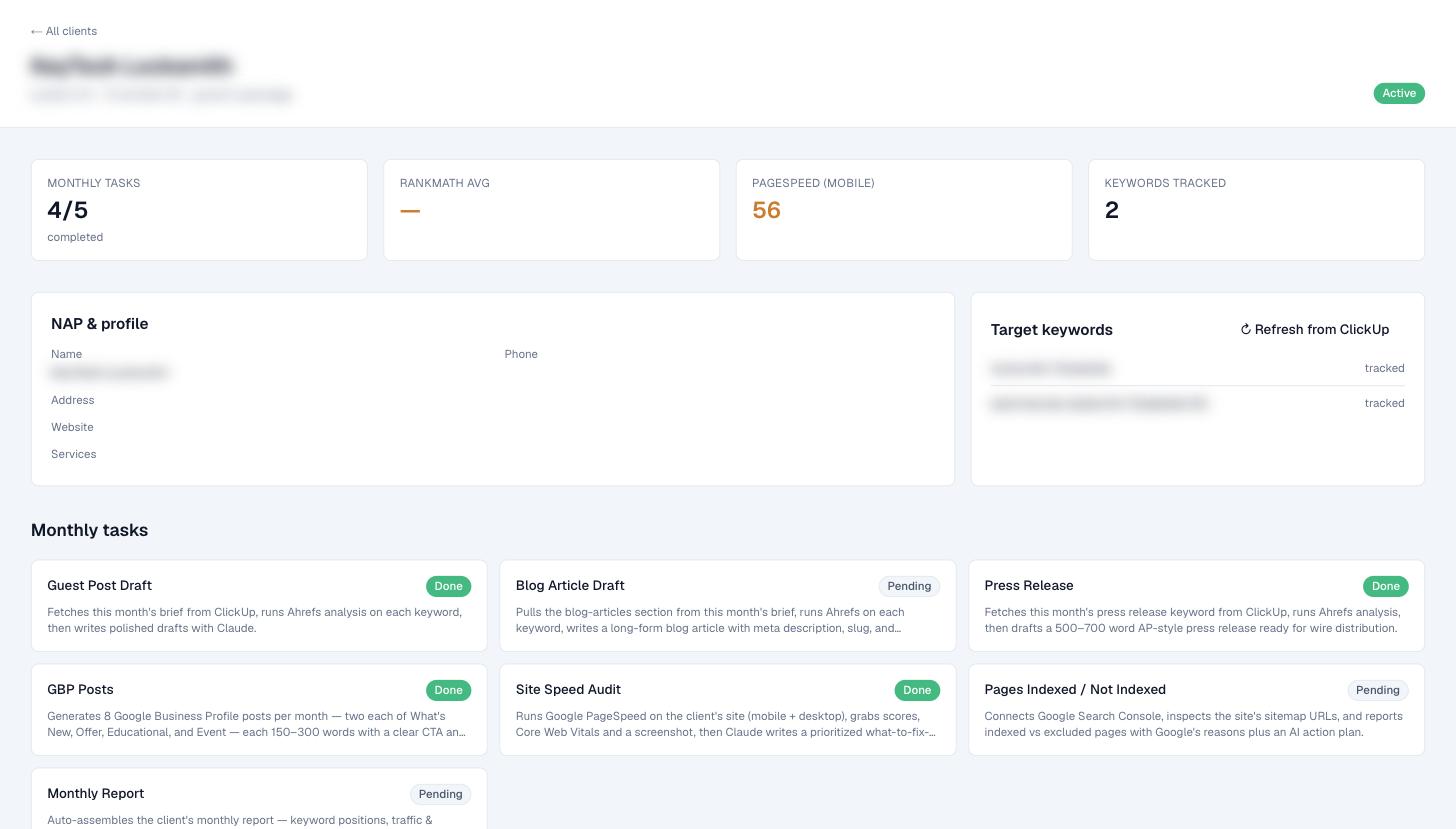Click Pages Indexed card description text
Viewport: 1456px width, 829px height.
click(1193, 724)
